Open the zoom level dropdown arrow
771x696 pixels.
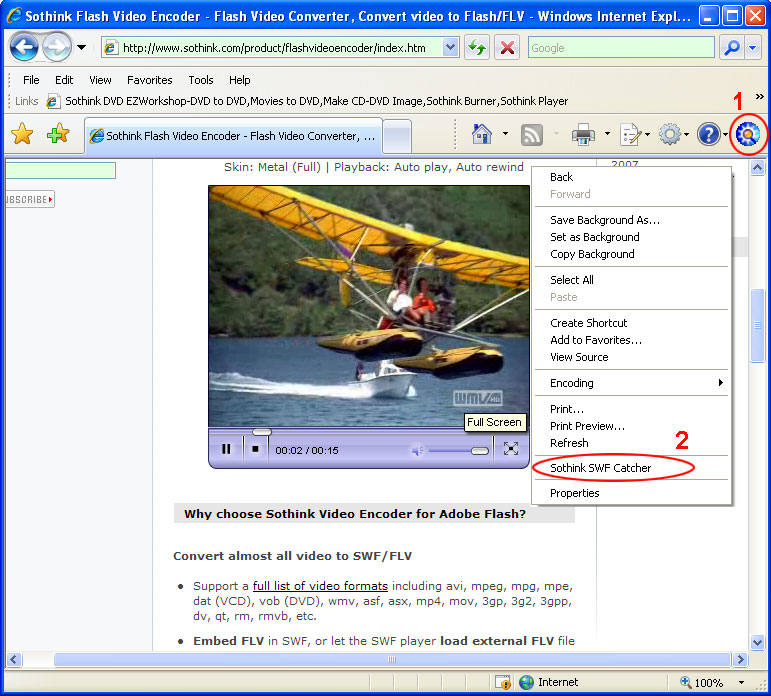pos(741,683)
